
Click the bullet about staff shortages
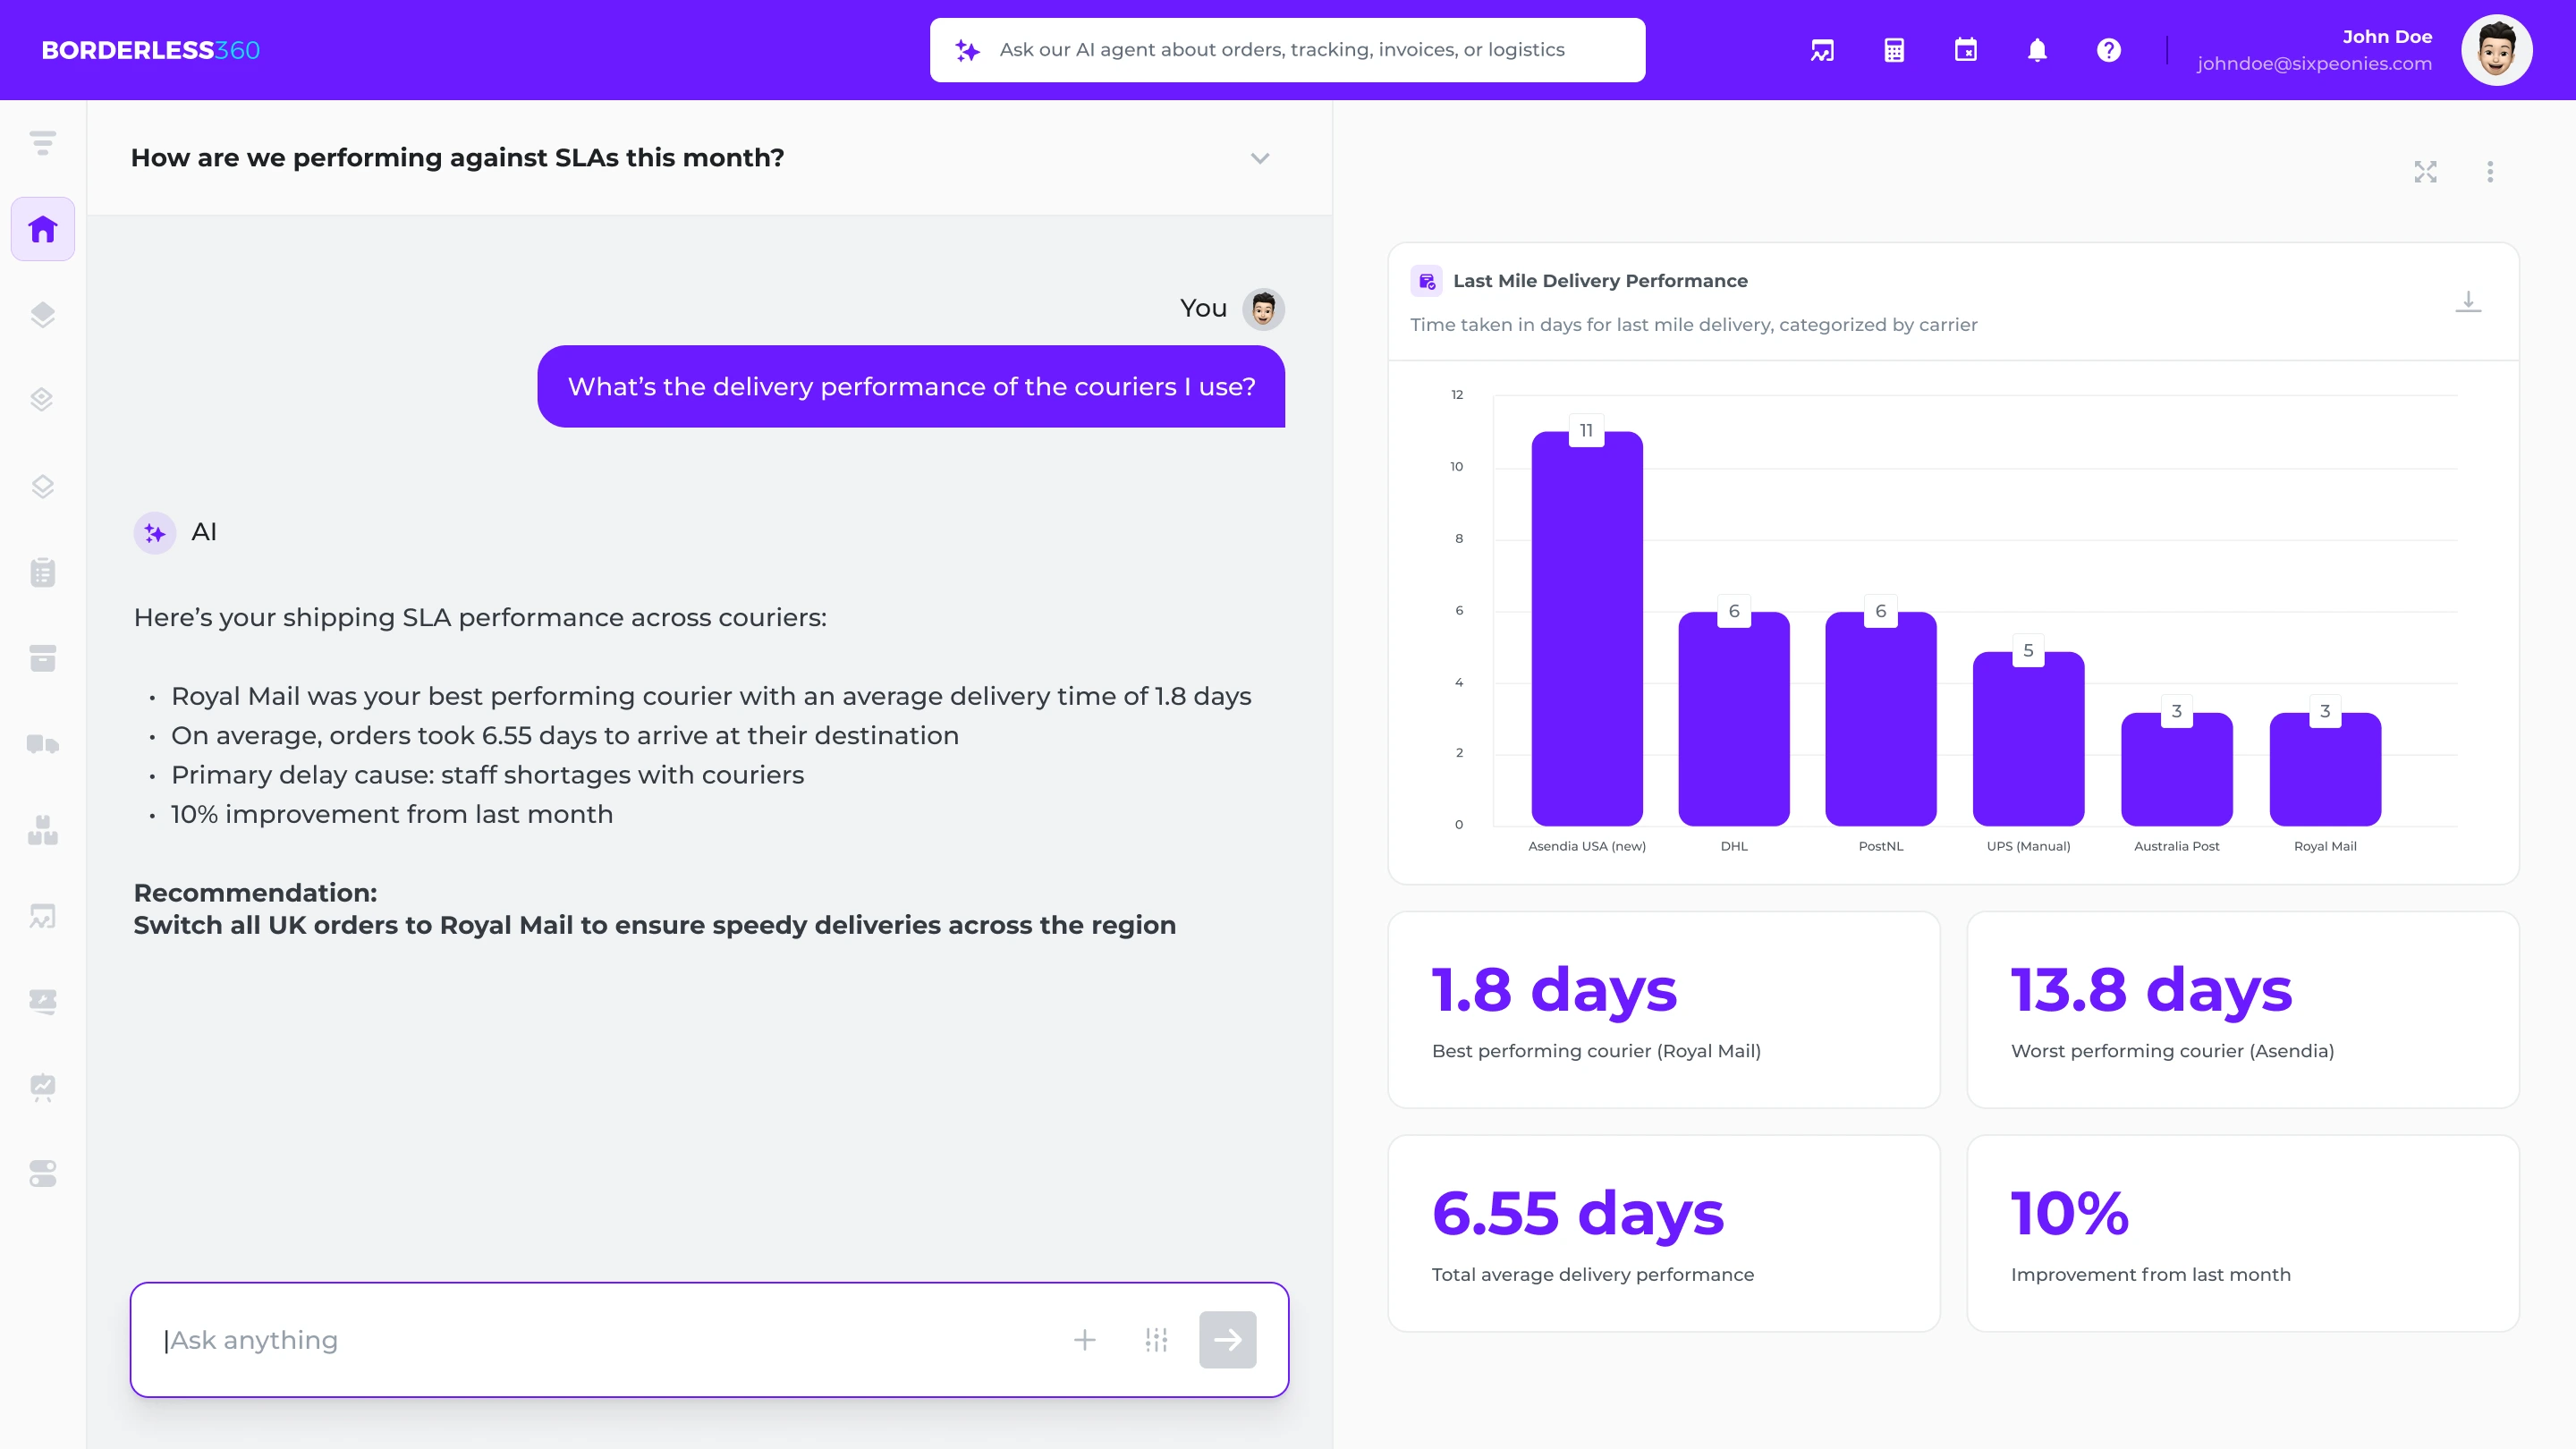pyautogui.click(x=487, y=775)
